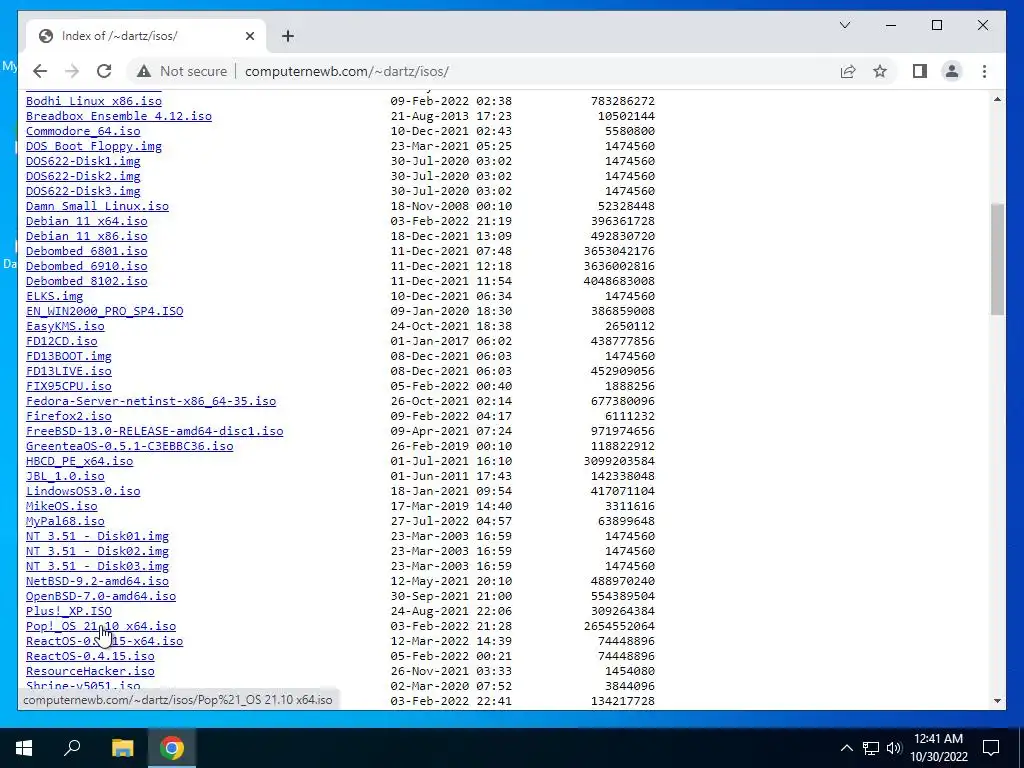Open the Windows notification center

991,748
